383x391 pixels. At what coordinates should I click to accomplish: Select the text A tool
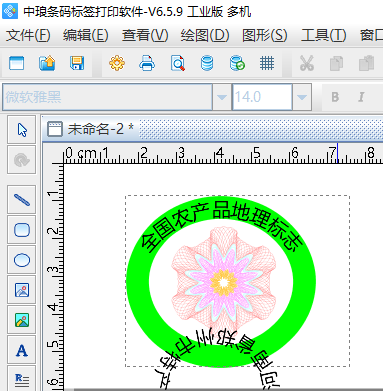point(22,351)
